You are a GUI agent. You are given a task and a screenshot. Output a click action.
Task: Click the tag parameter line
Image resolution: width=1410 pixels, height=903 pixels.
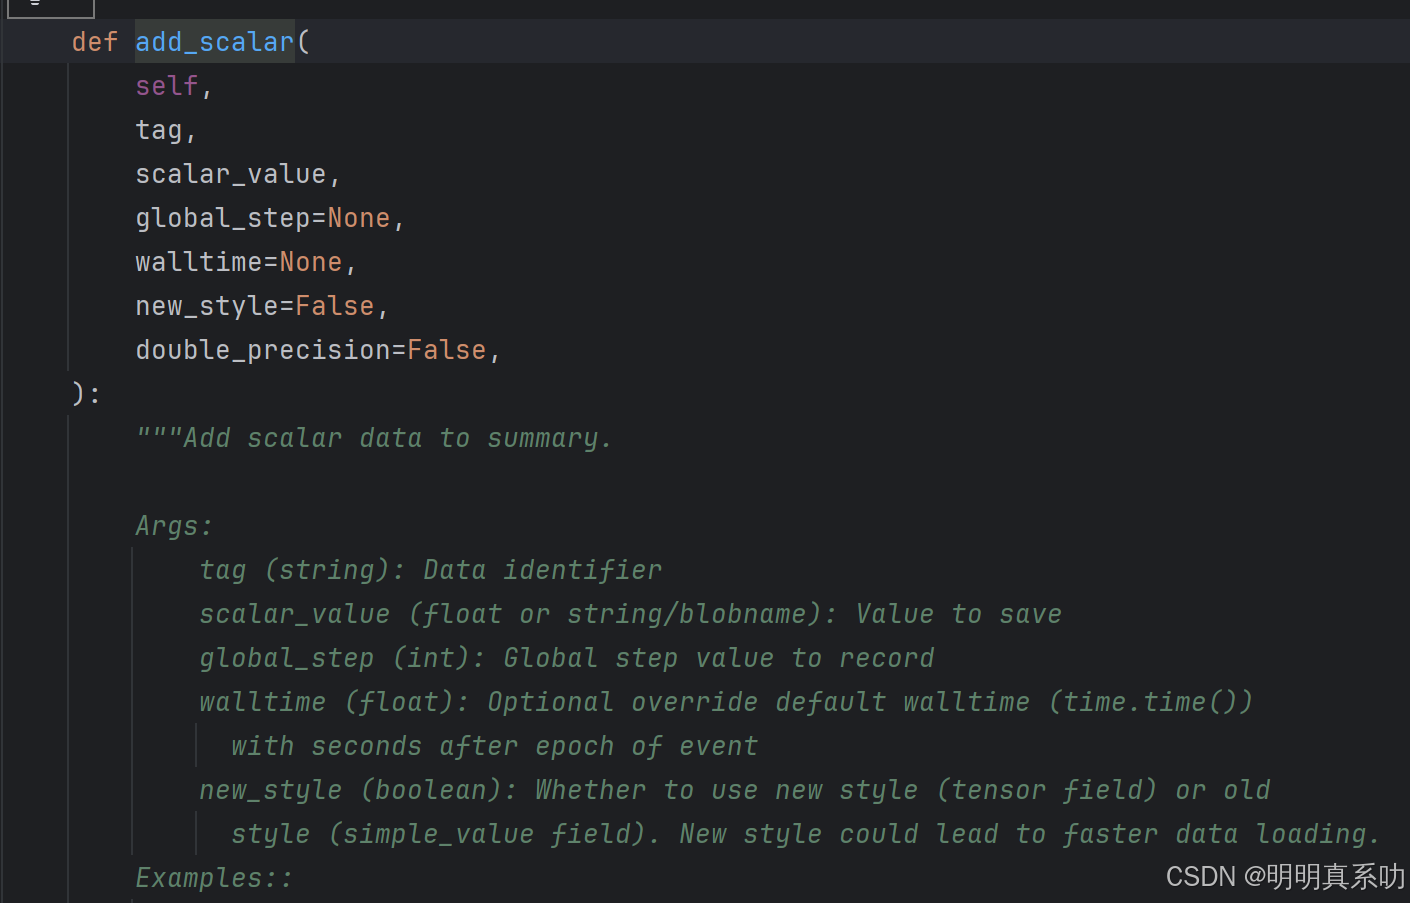tap(166, 130)
